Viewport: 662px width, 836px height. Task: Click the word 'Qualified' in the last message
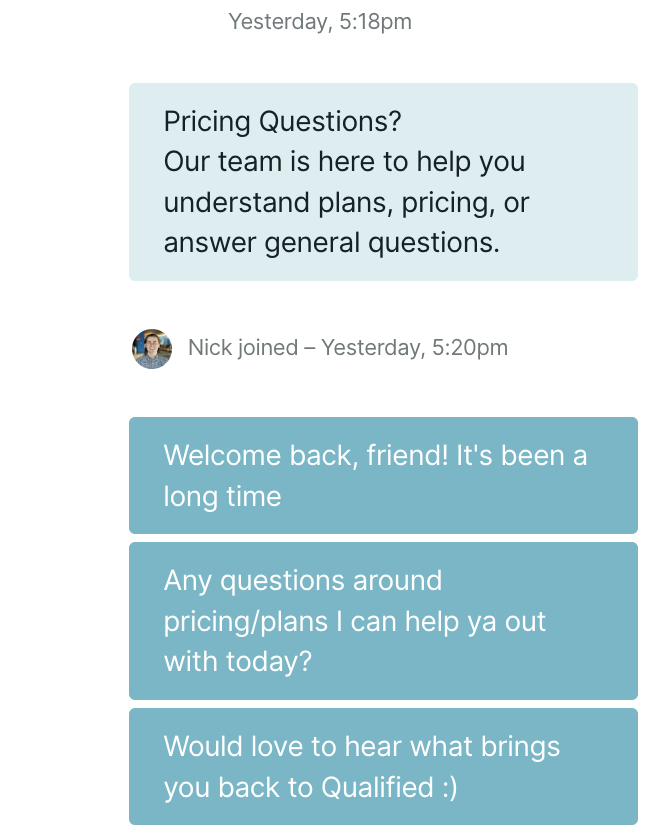point(377,787)
